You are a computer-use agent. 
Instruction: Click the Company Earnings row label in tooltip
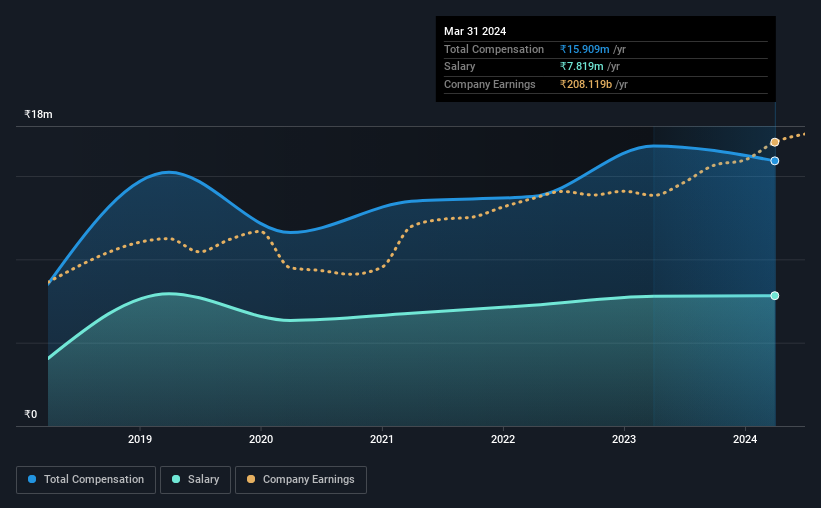click(x=490, y=84)
